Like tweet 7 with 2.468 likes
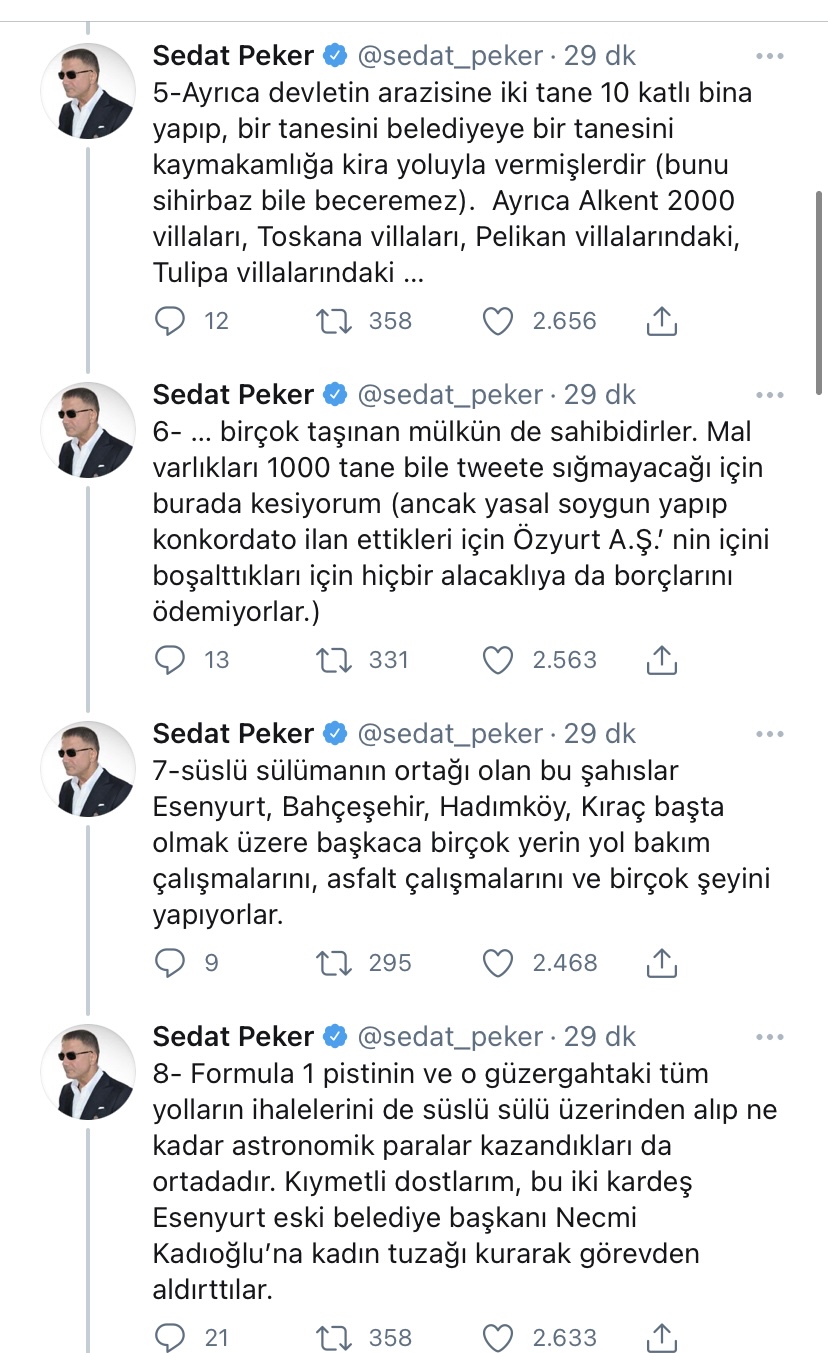Screen dimensions: 828x1353 coord(498,963)
